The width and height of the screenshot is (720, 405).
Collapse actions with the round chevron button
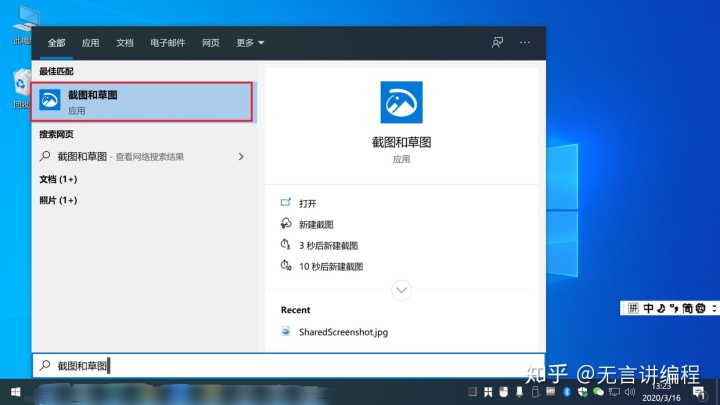401,290
